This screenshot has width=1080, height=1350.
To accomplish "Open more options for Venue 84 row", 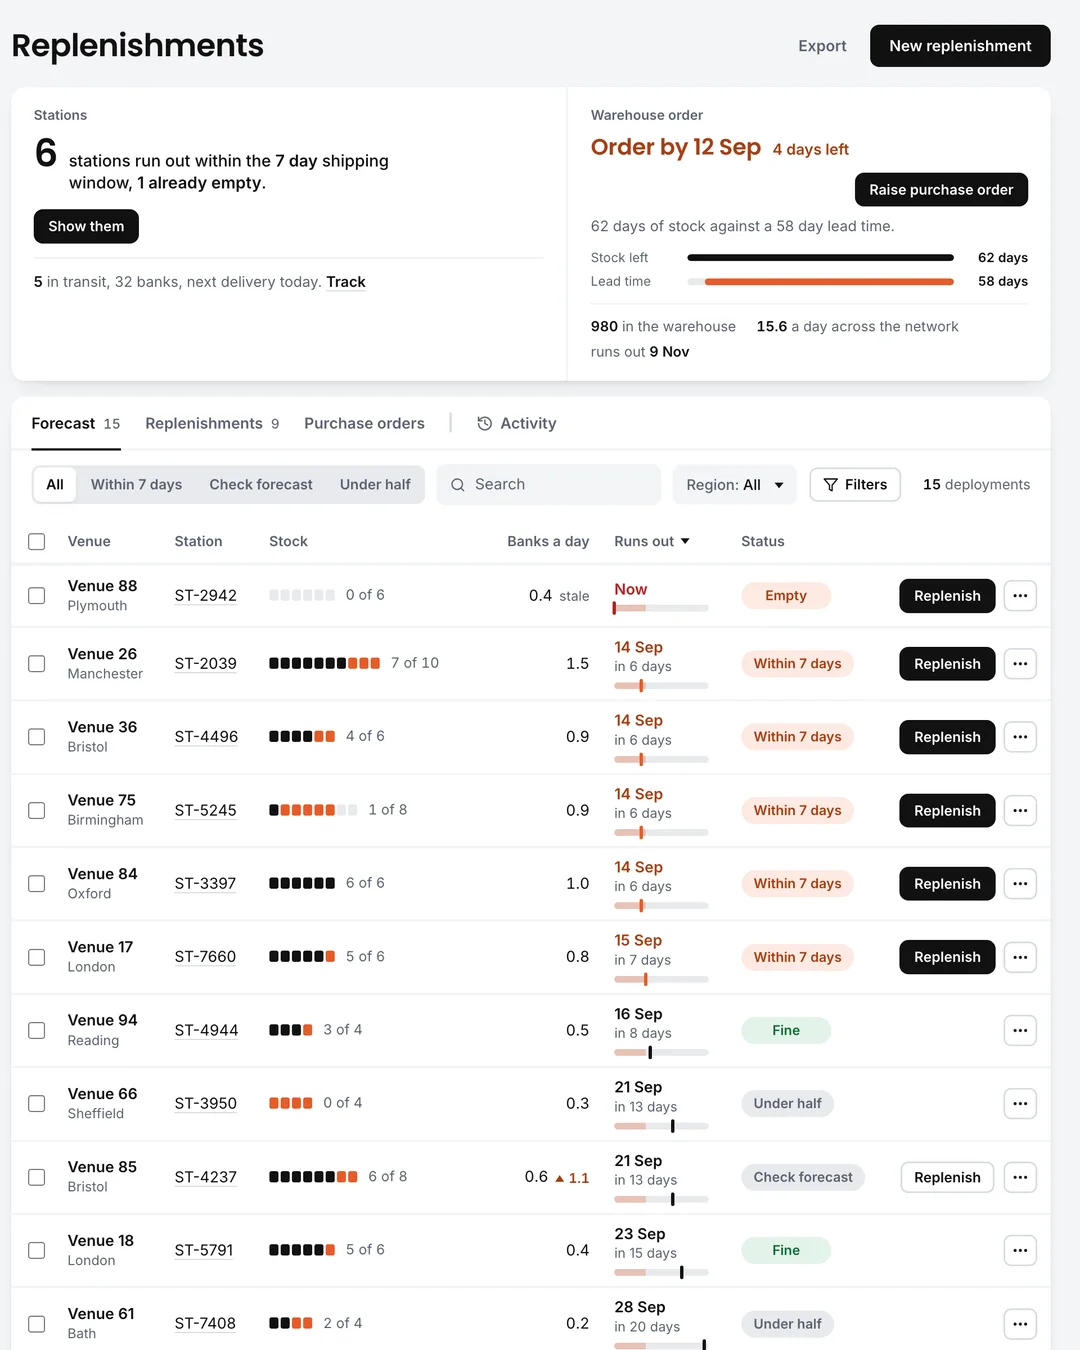I will point(1020,884).
